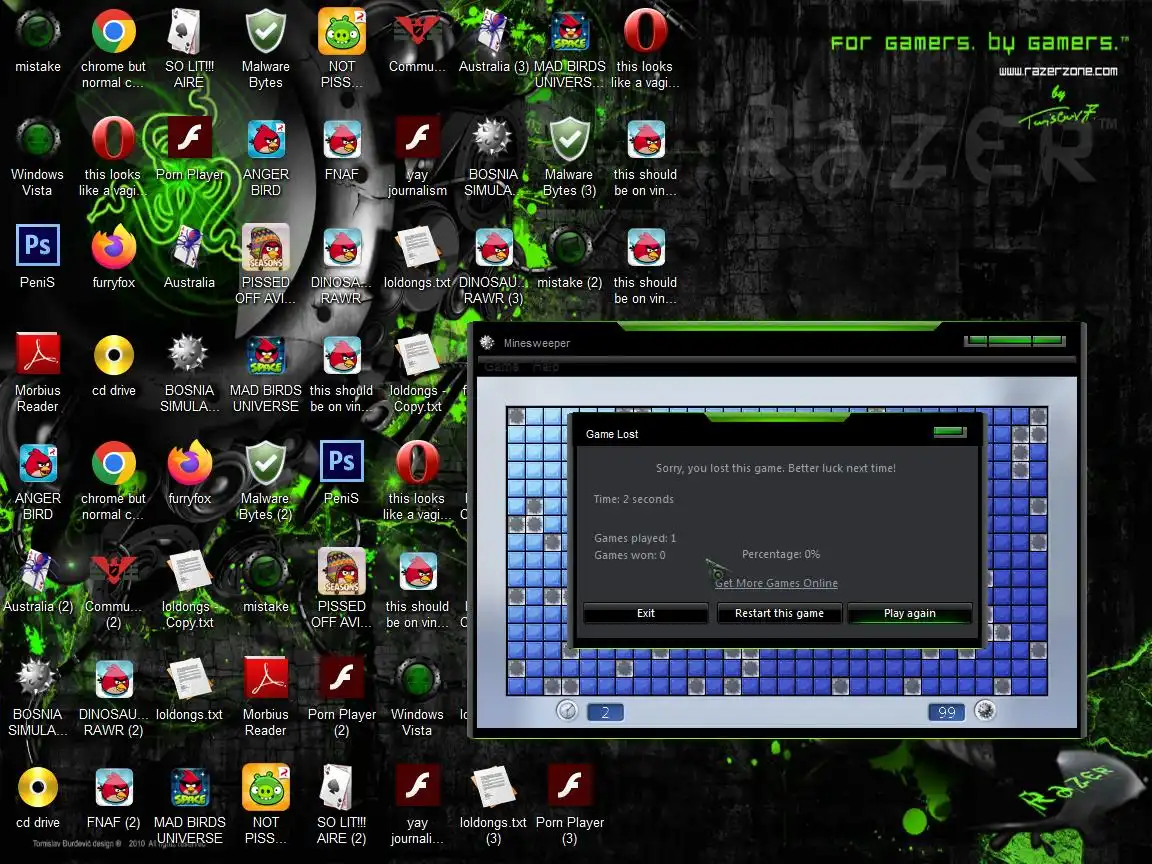Click the mine icon beside 99 counter
The height and width of the screenshot is (864, 1152).
[985, 711]
